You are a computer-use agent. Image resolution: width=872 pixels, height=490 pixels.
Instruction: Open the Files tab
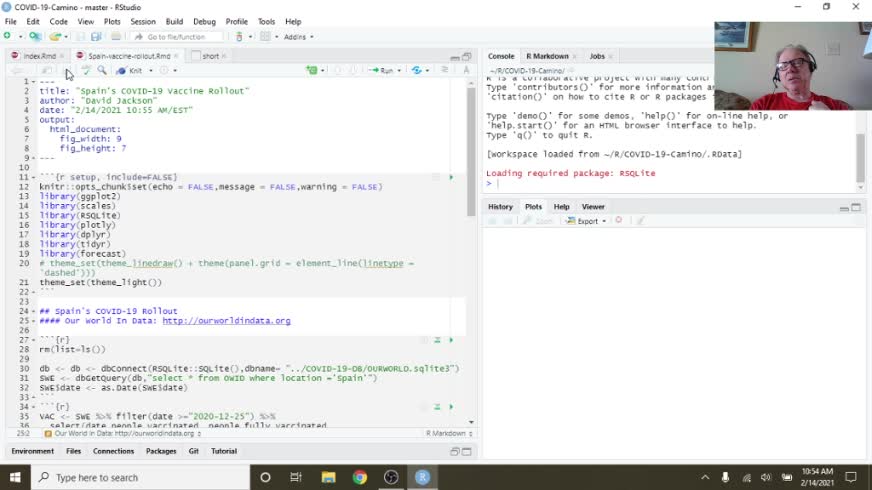pos(73,451)
